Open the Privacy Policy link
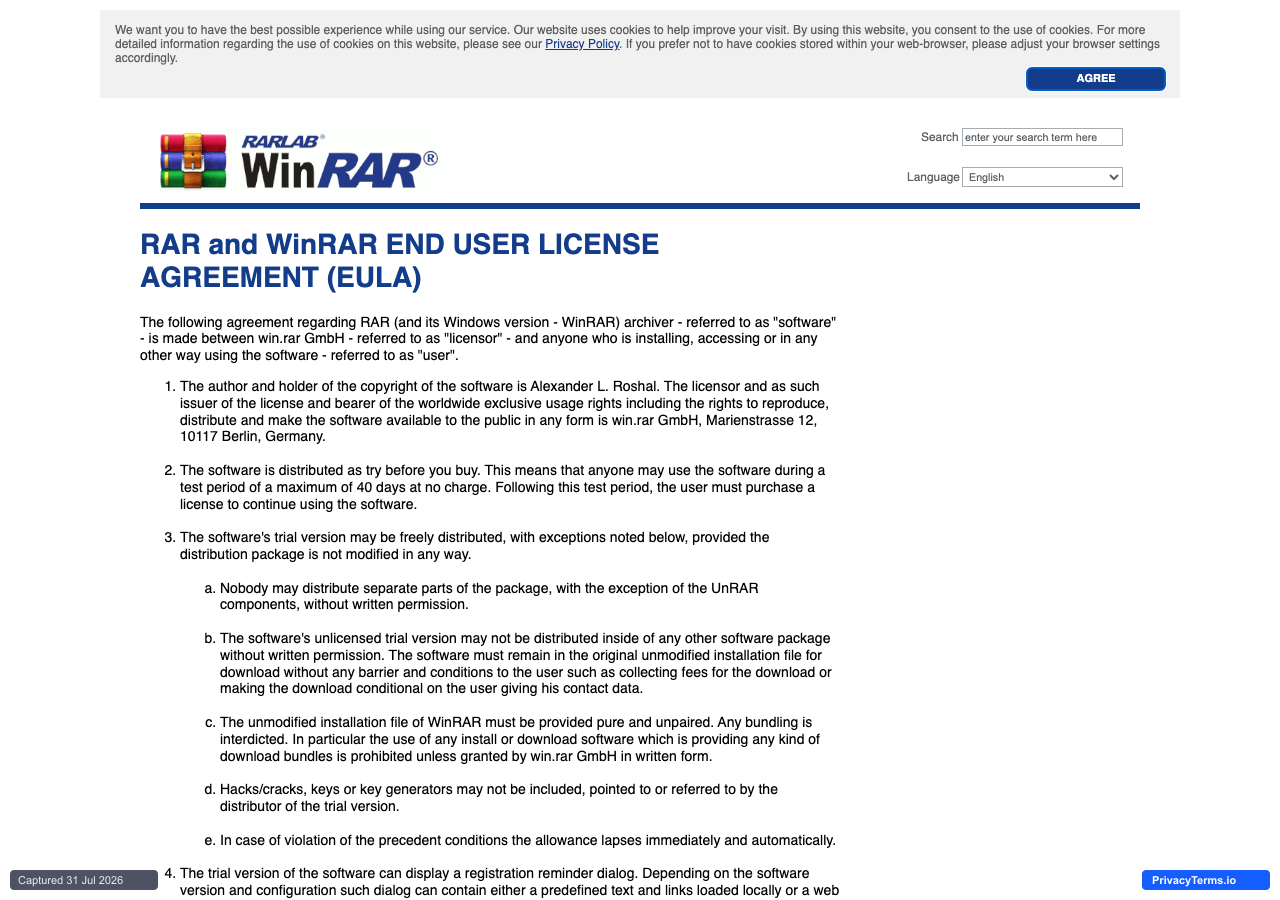1280x900 pixels. tap(582, 44)
